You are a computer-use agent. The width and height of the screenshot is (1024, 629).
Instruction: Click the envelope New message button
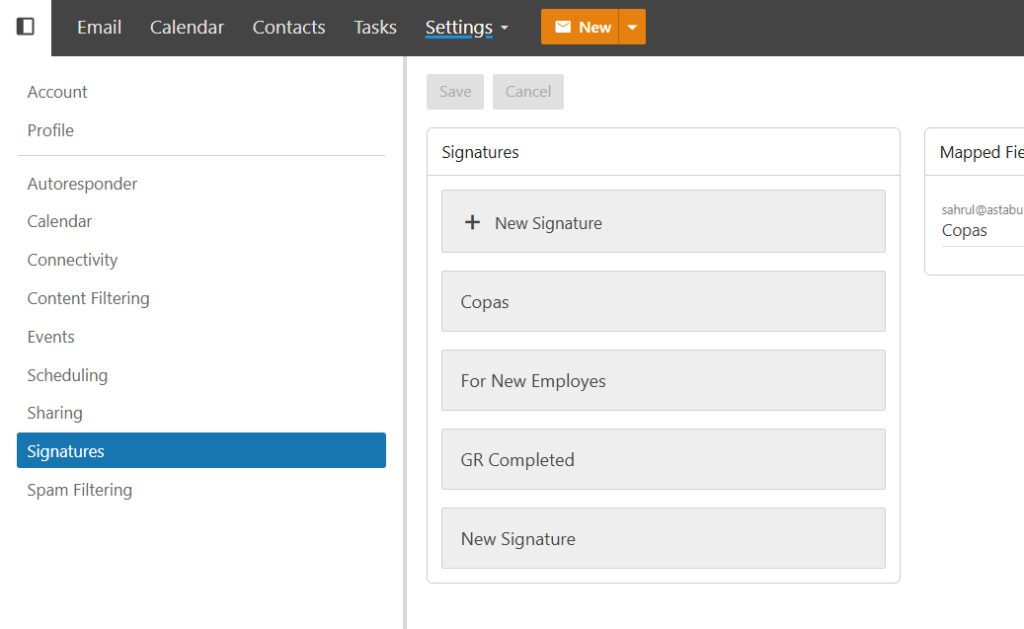pos(580,27)
